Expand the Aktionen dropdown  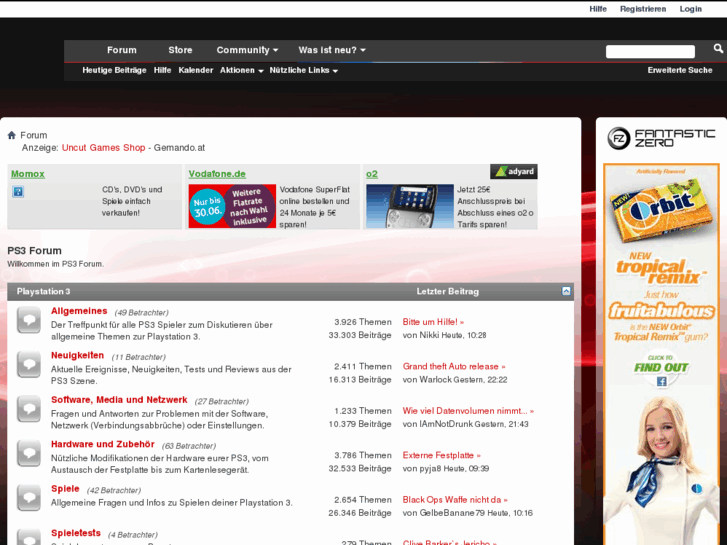point(242,71)
